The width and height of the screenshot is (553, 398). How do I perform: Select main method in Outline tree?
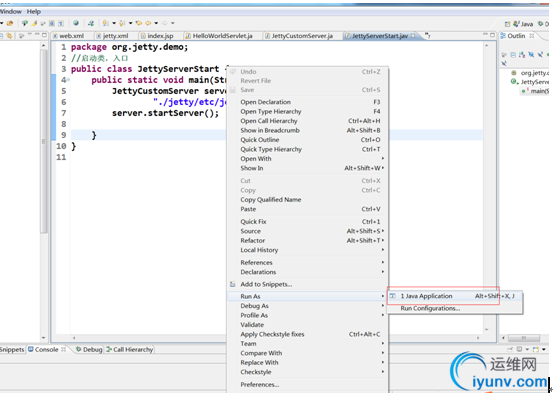(535, 91)
